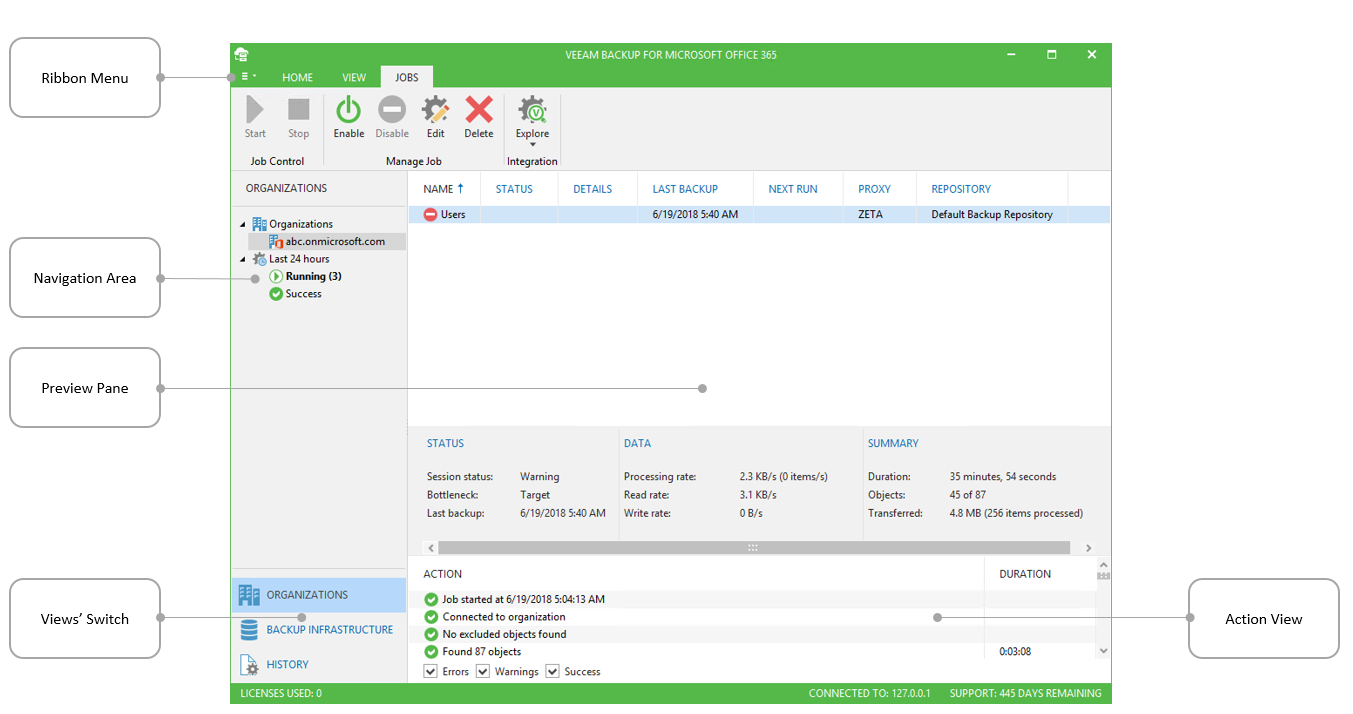This screenshot has height=714, width=1353.
Task: Click the Start job icon
Action: point(255,109)
